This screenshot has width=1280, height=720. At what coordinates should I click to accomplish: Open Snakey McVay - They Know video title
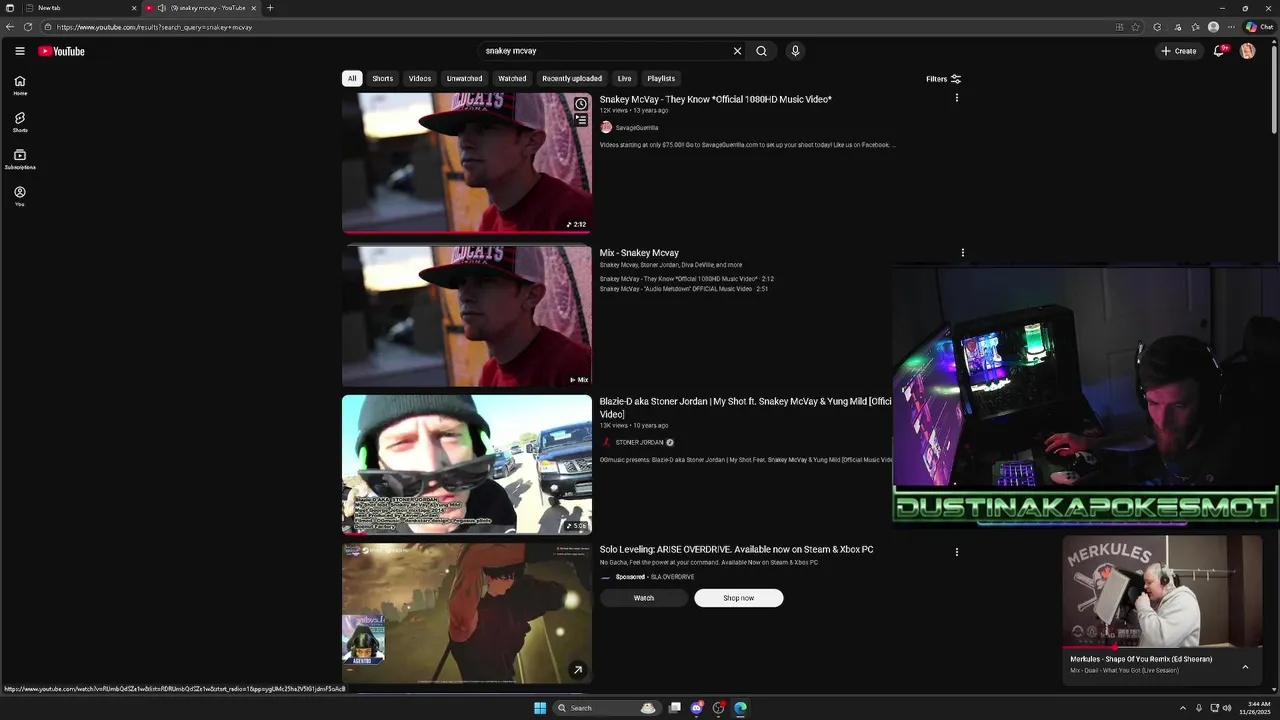click(x=716, y=99)
